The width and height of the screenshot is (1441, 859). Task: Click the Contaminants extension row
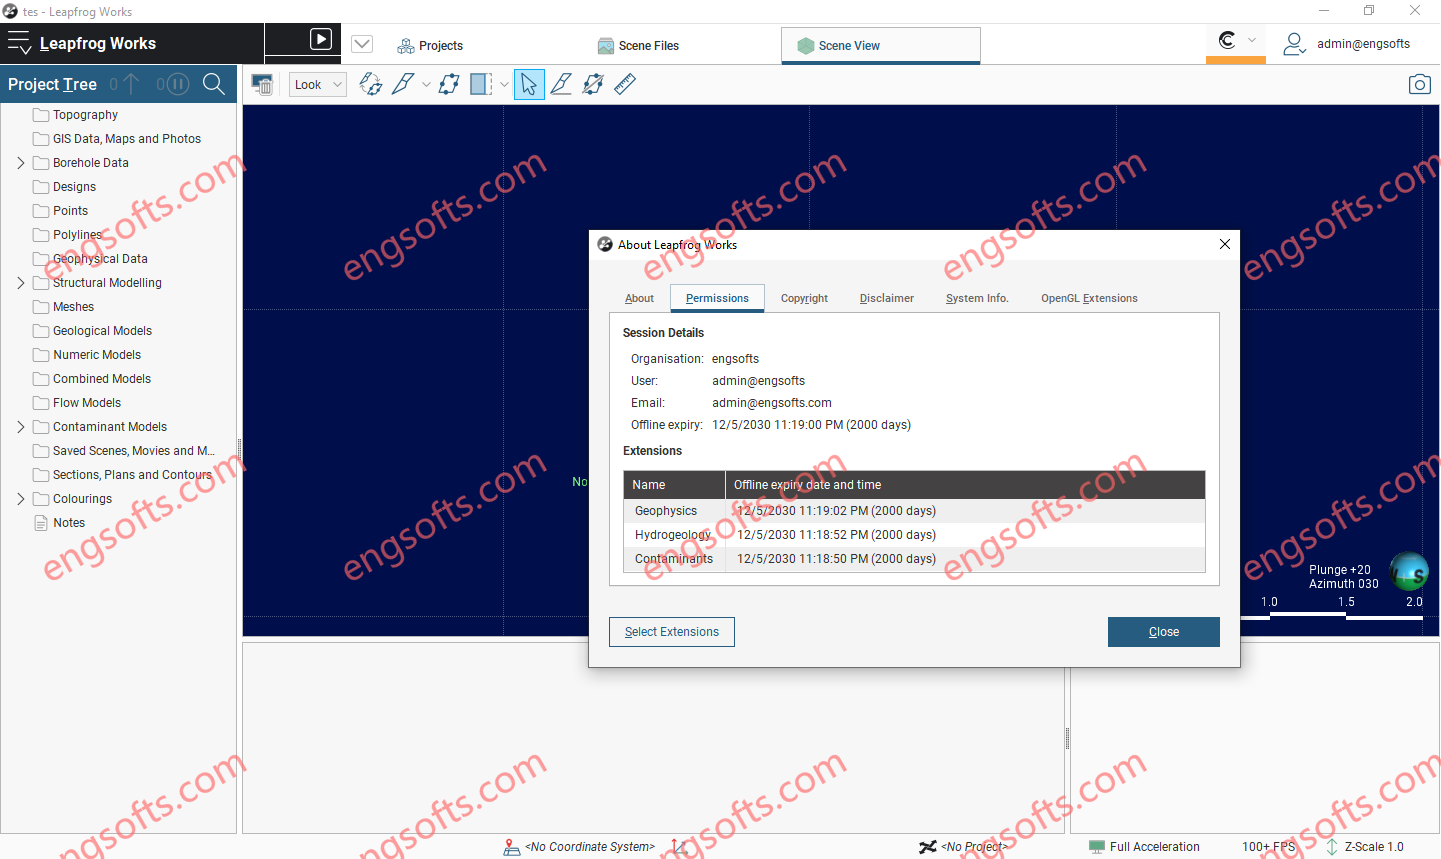914,559
